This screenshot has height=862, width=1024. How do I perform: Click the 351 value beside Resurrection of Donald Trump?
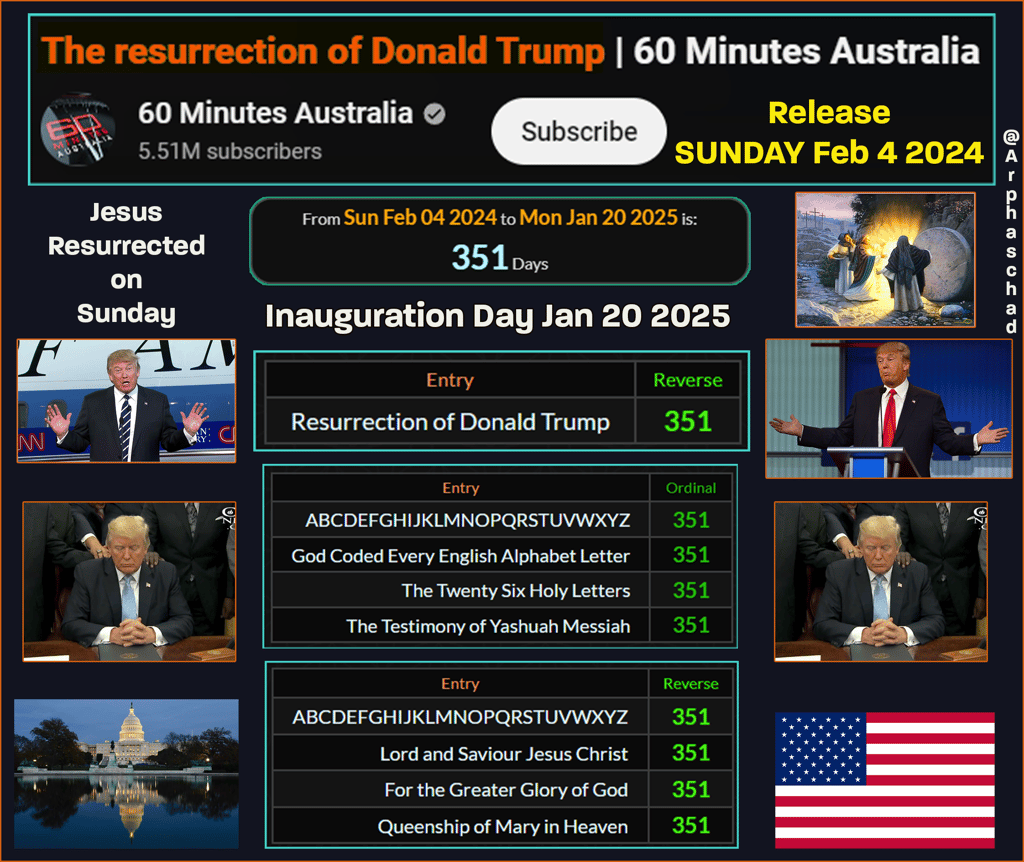click(x=688, y=422)
